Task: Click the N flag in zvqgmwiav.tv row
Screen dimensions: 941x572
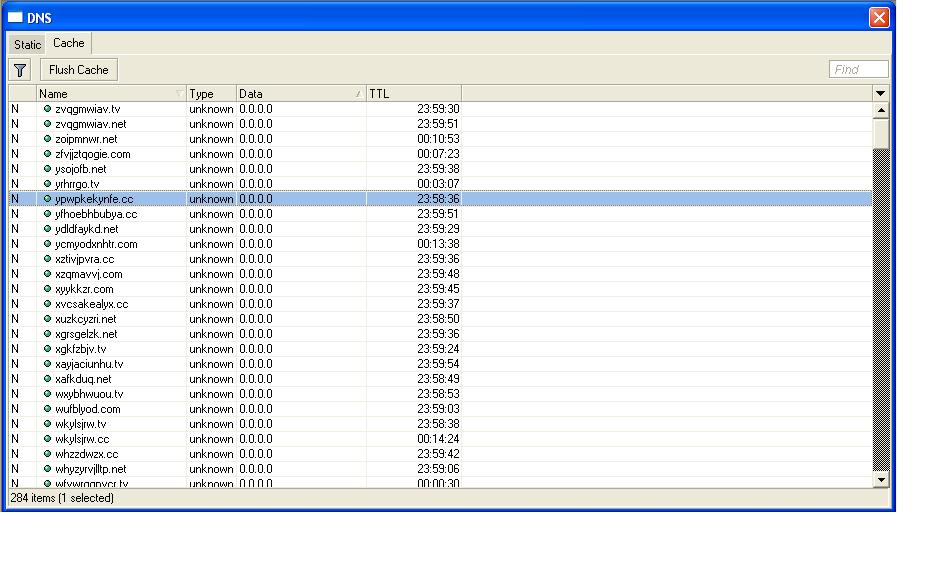Action: coord(15,109)
